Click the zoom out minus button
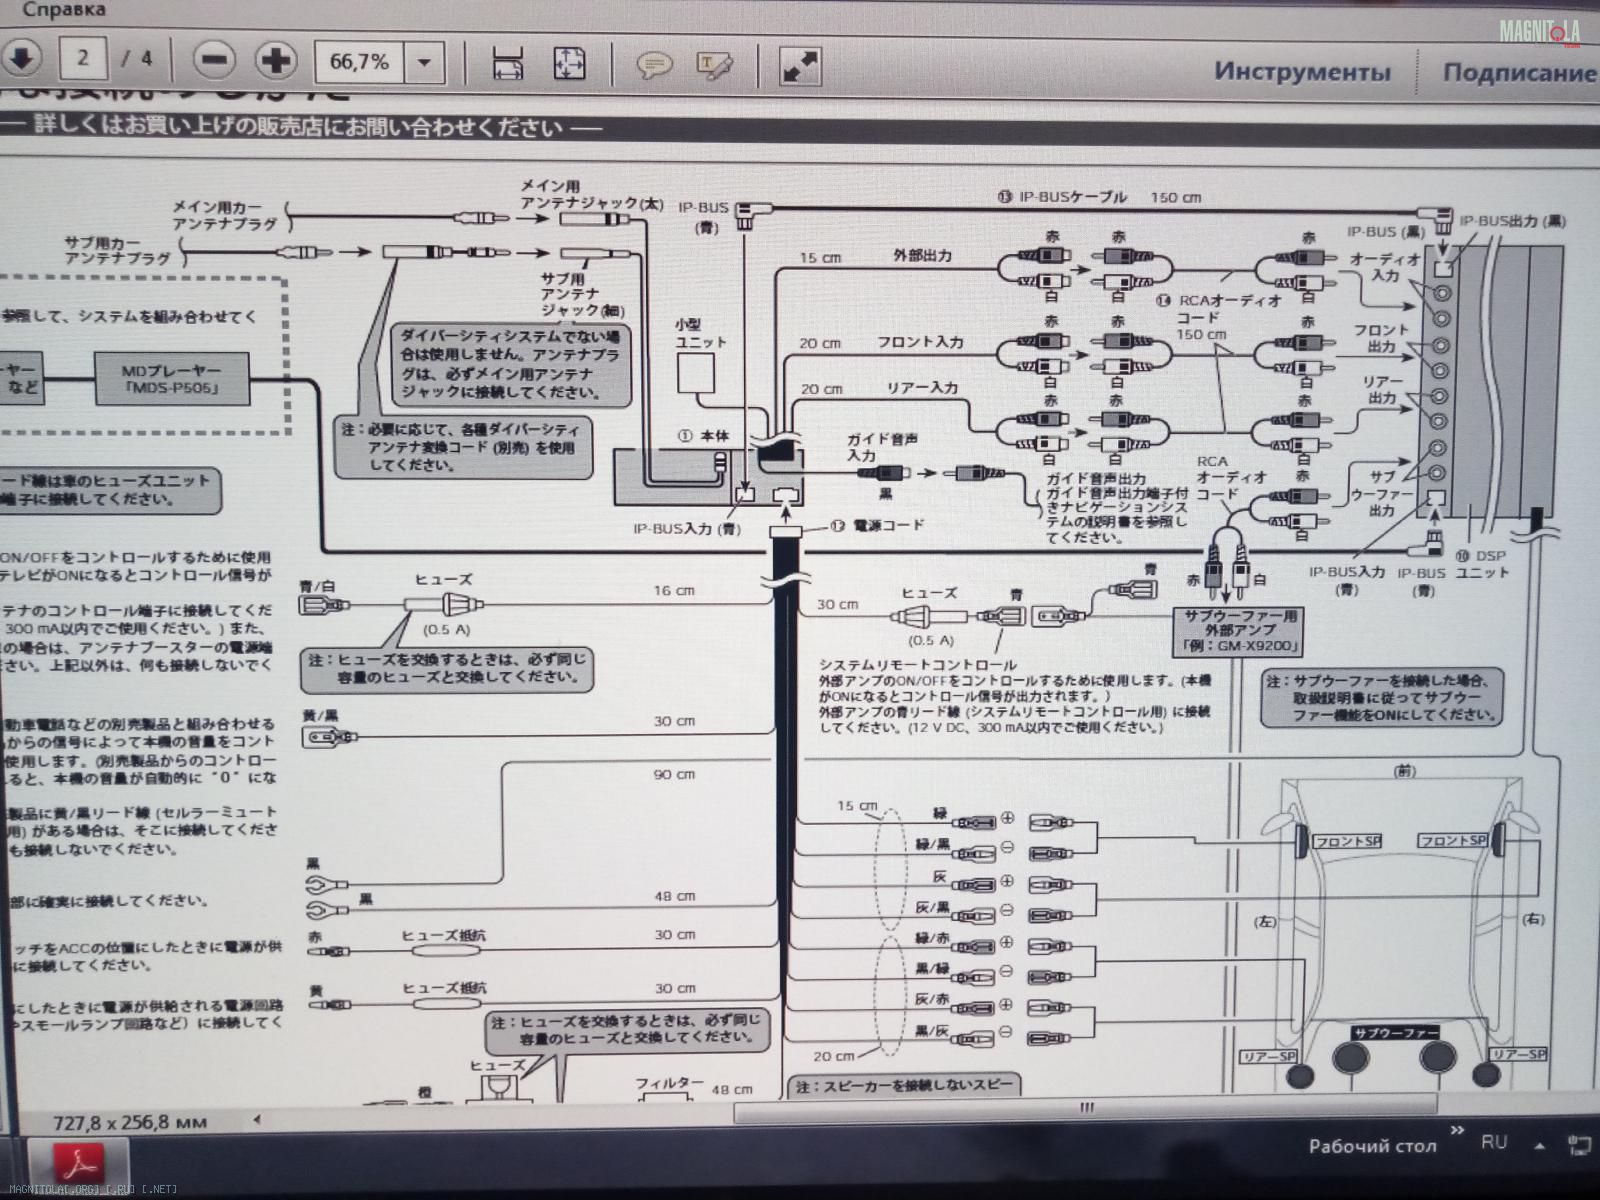This screenshot has height=1200, width=1600. (214, 61)
